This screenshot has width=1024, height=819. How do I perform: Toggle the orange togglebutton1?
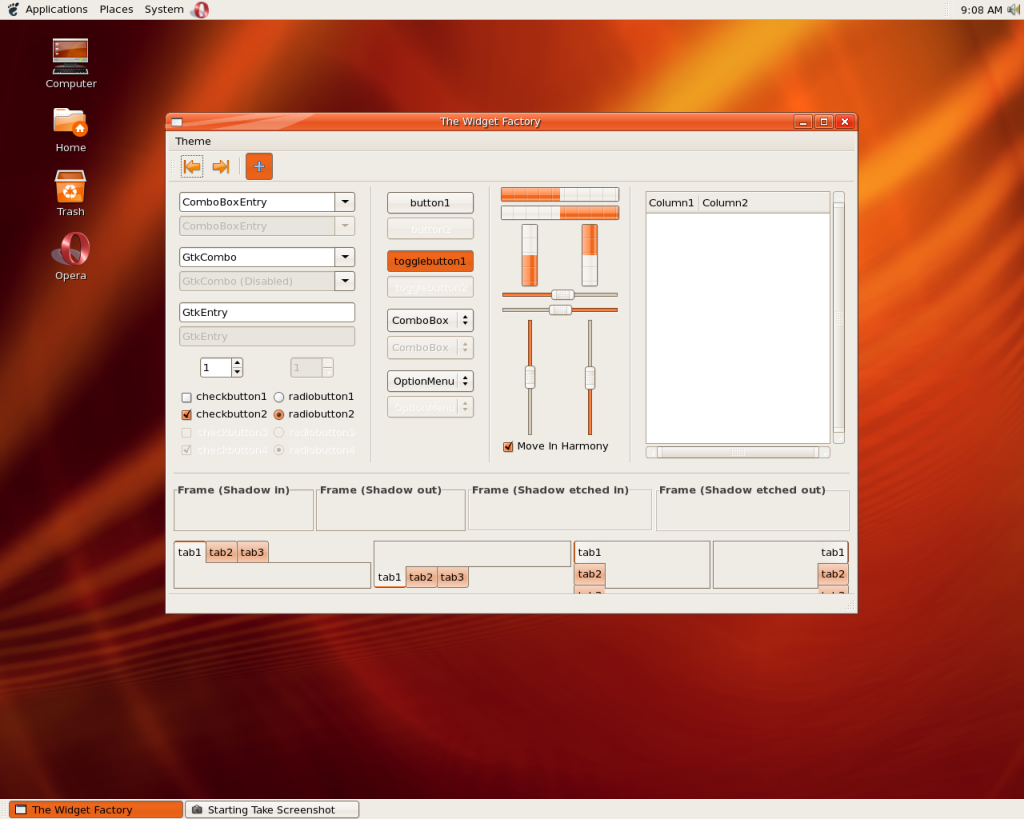(430, 261)
